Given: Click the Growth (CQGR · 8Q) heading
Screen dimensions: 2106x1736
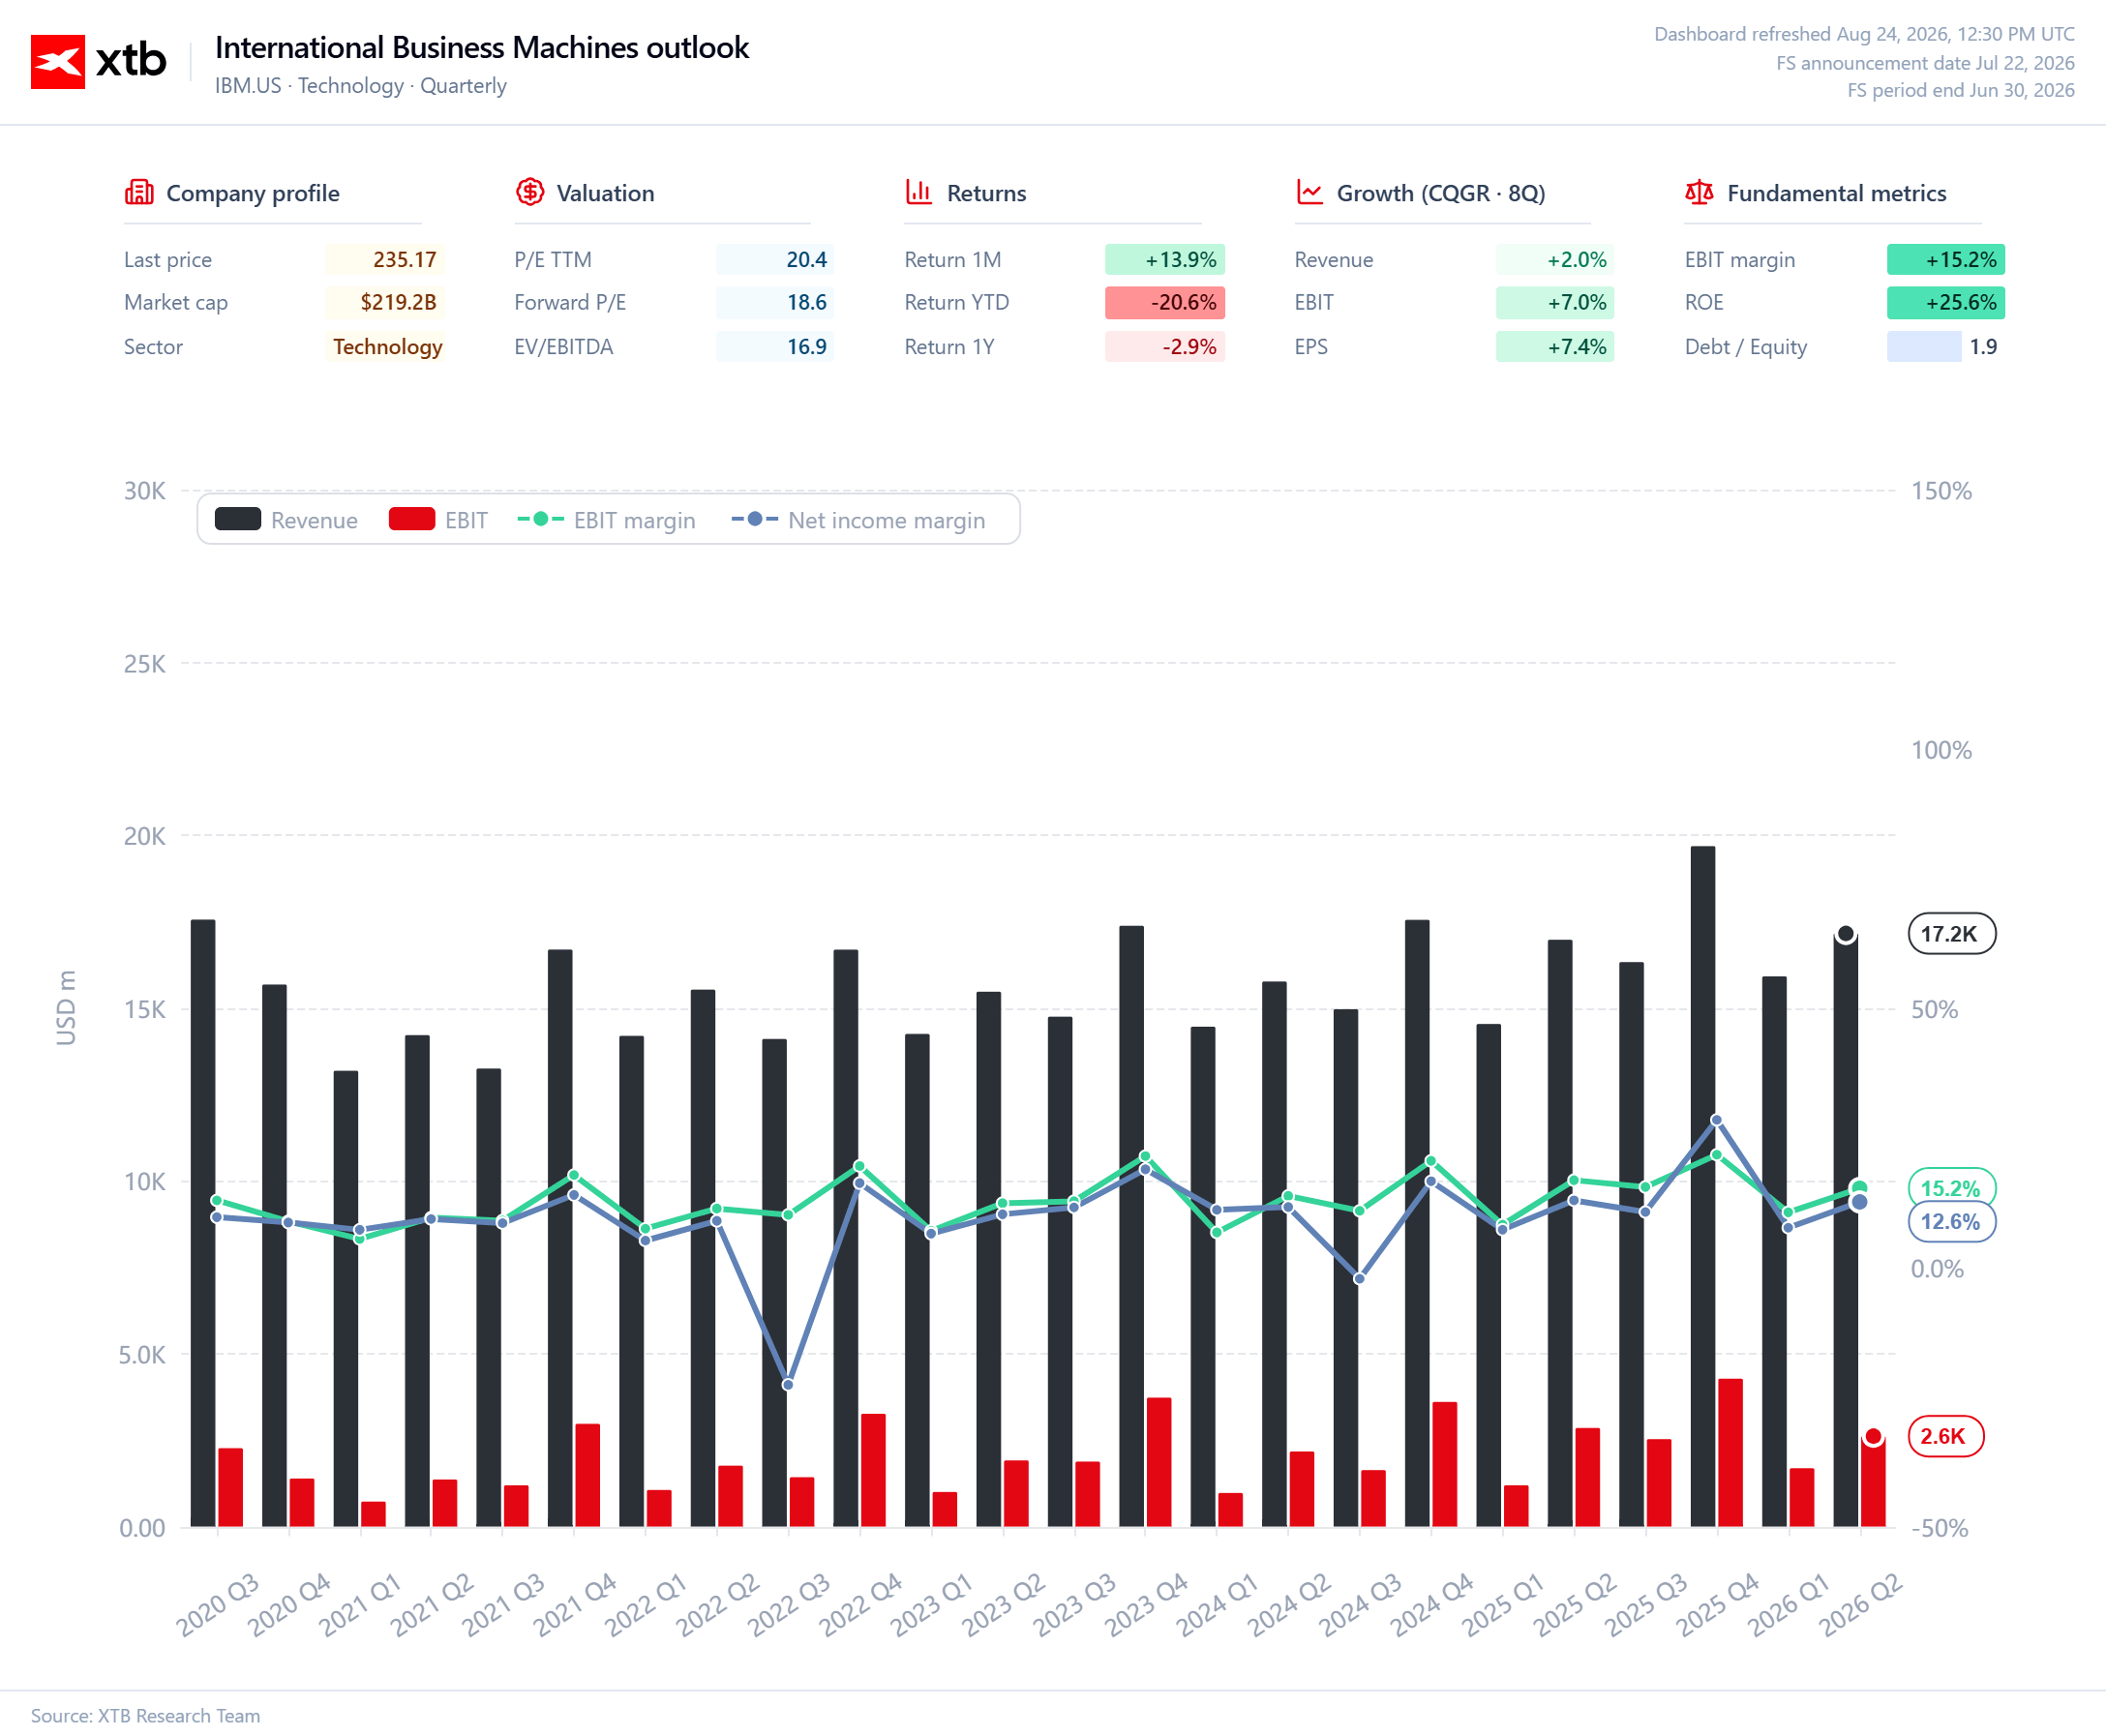Looking at the screenshot, I should coord(1441,193).
